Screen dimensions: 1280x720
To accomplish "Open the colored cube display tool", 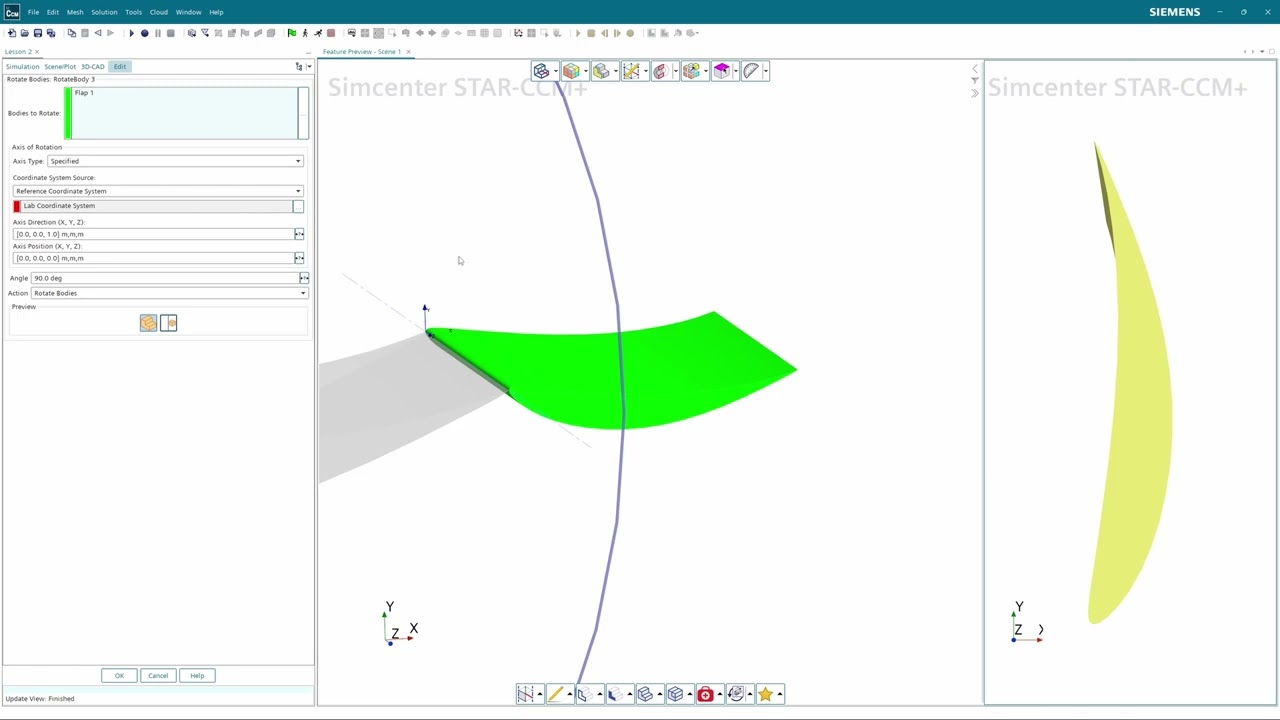I will (x=571, y=71).
